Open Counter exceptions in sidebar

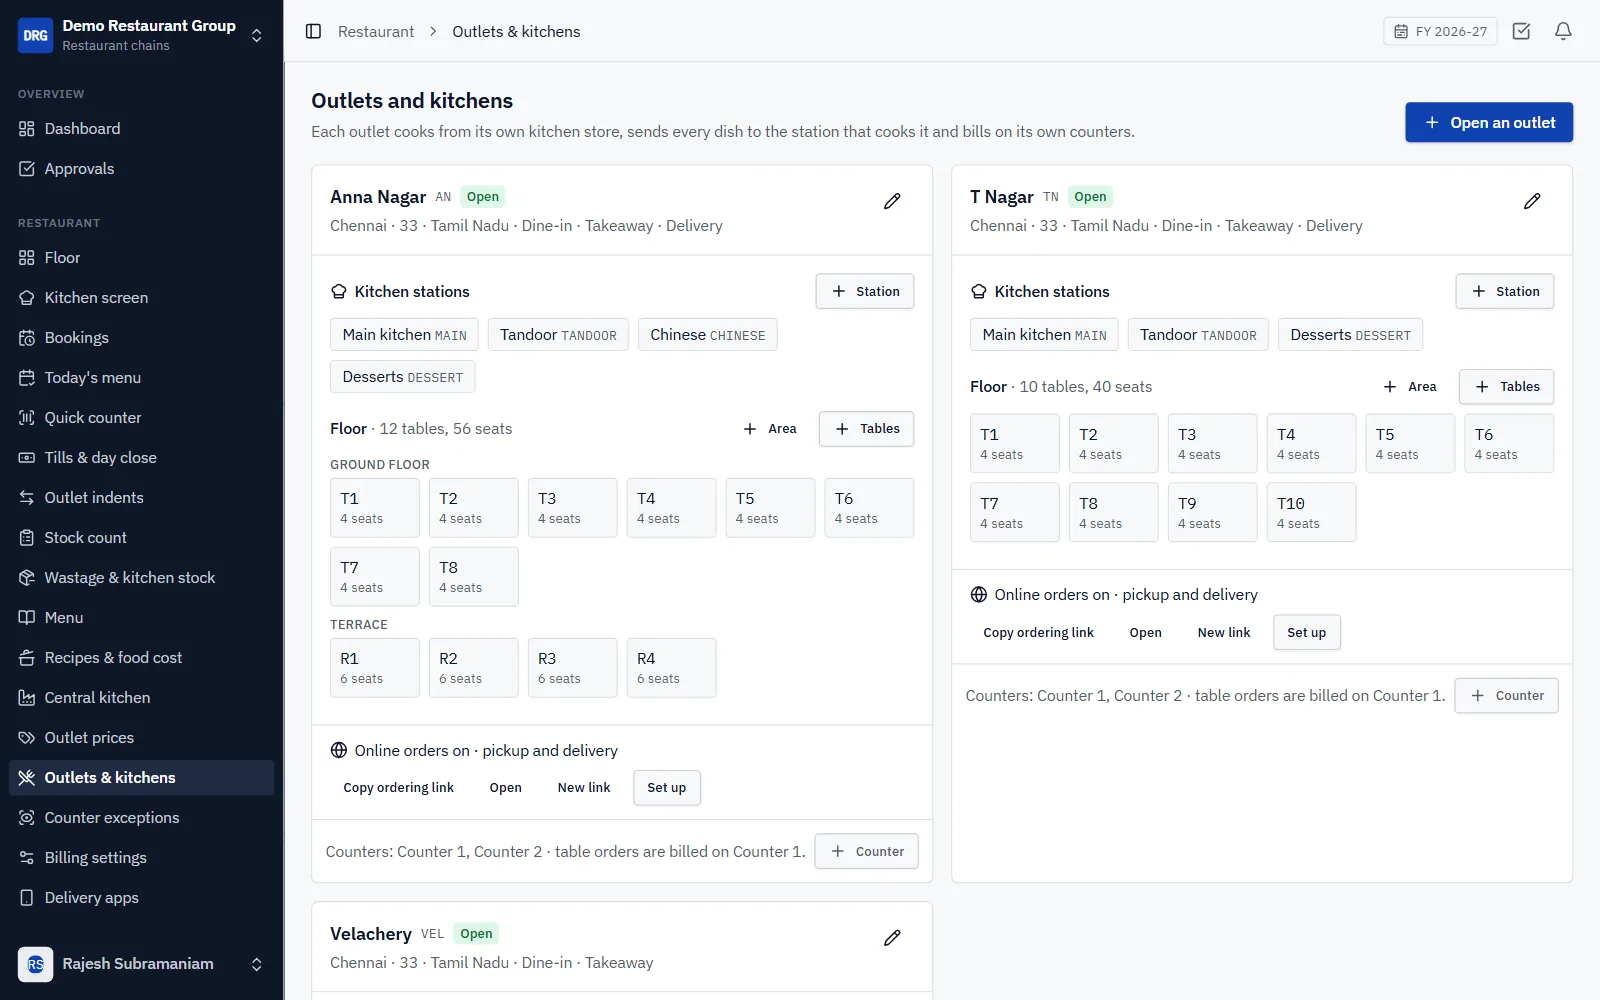(141, 818)
